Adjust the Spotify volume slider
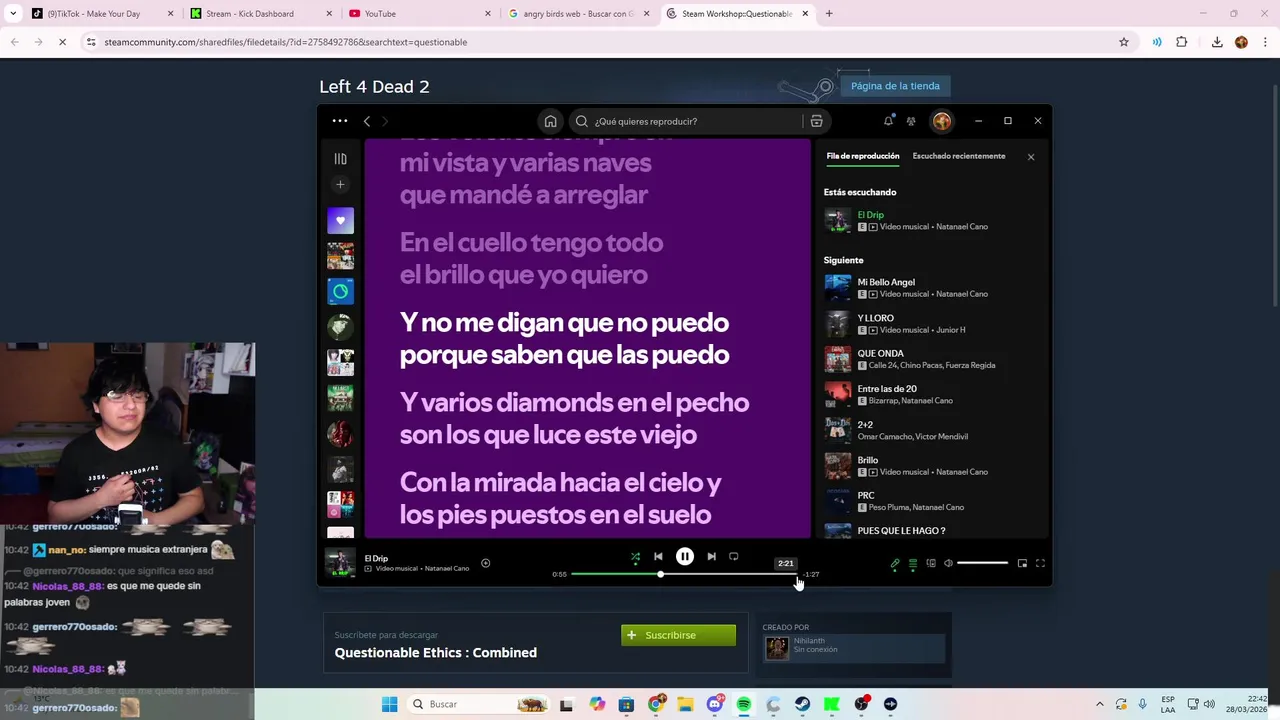1280x720 pixels. [x=982, y=563]
